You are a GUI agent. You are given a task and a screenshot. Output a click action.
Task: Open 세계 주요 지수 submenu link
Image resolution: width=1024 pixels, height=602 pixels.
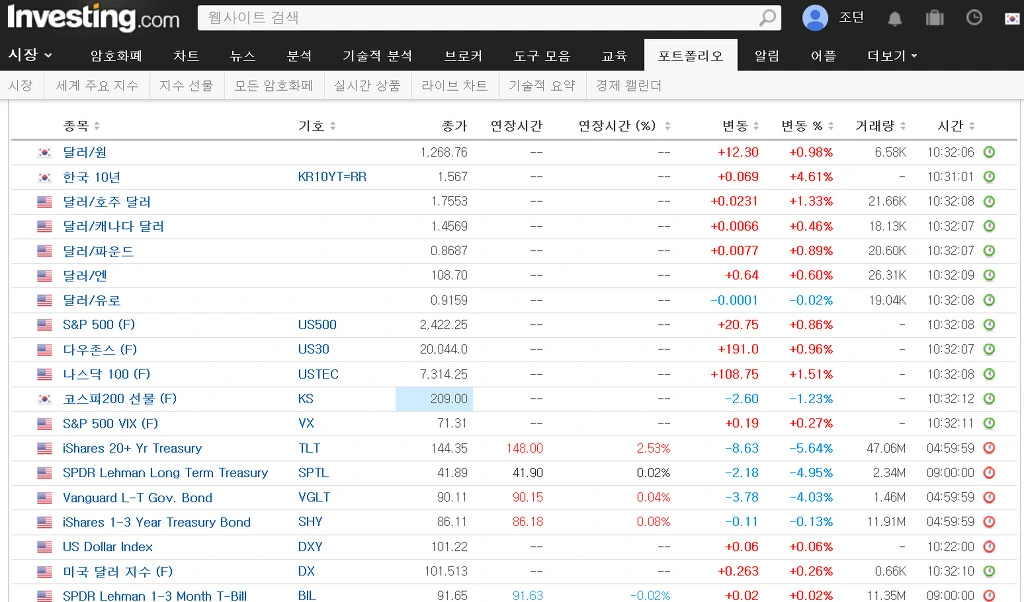pyautogui.click(x=97, y=86)
